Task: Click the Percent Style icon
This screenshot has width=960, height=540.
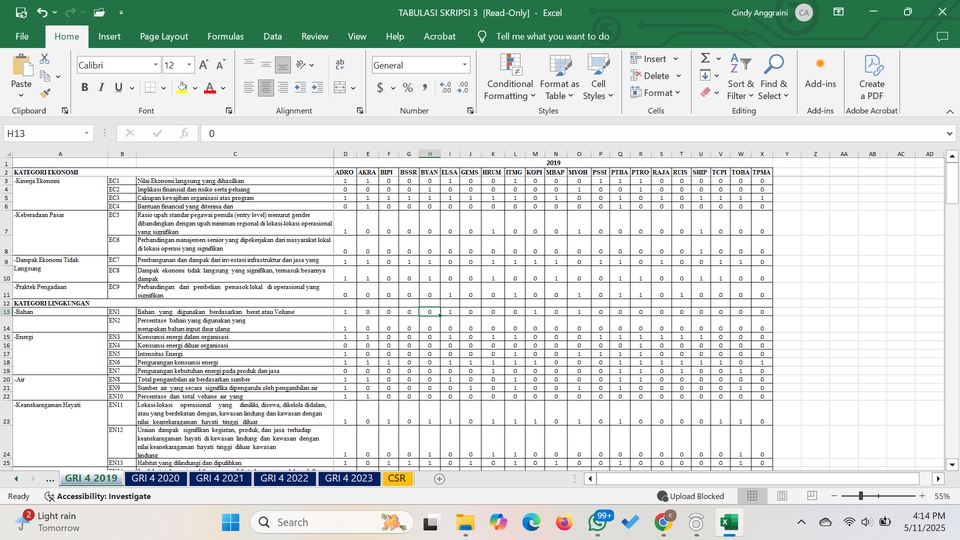Action: coord(408,88)
